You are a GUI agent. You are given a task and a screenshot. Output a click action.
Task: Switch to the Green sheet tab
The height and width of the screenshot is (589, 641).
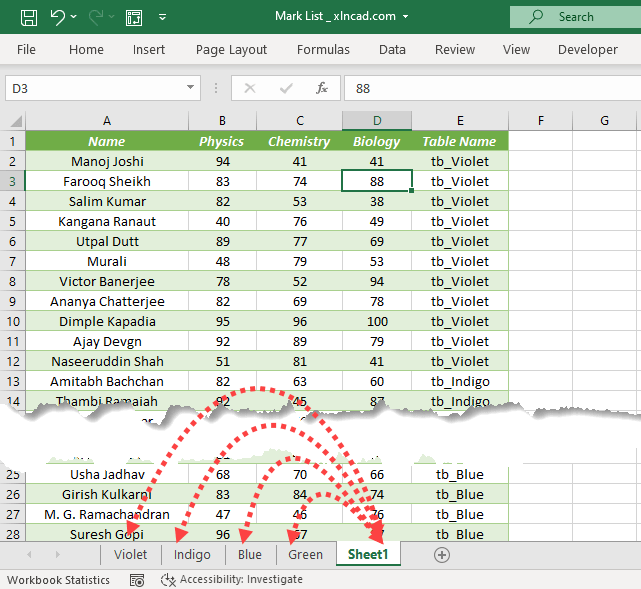[x=305, y=555]
